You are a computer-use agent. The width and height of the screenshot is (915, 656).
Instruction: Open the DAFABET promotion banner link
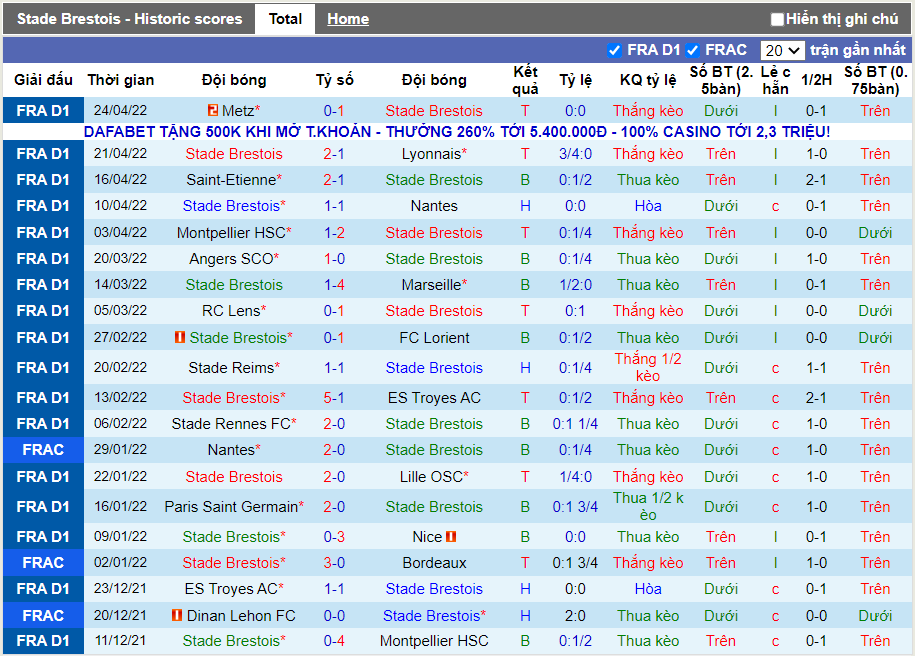point(457,132)
